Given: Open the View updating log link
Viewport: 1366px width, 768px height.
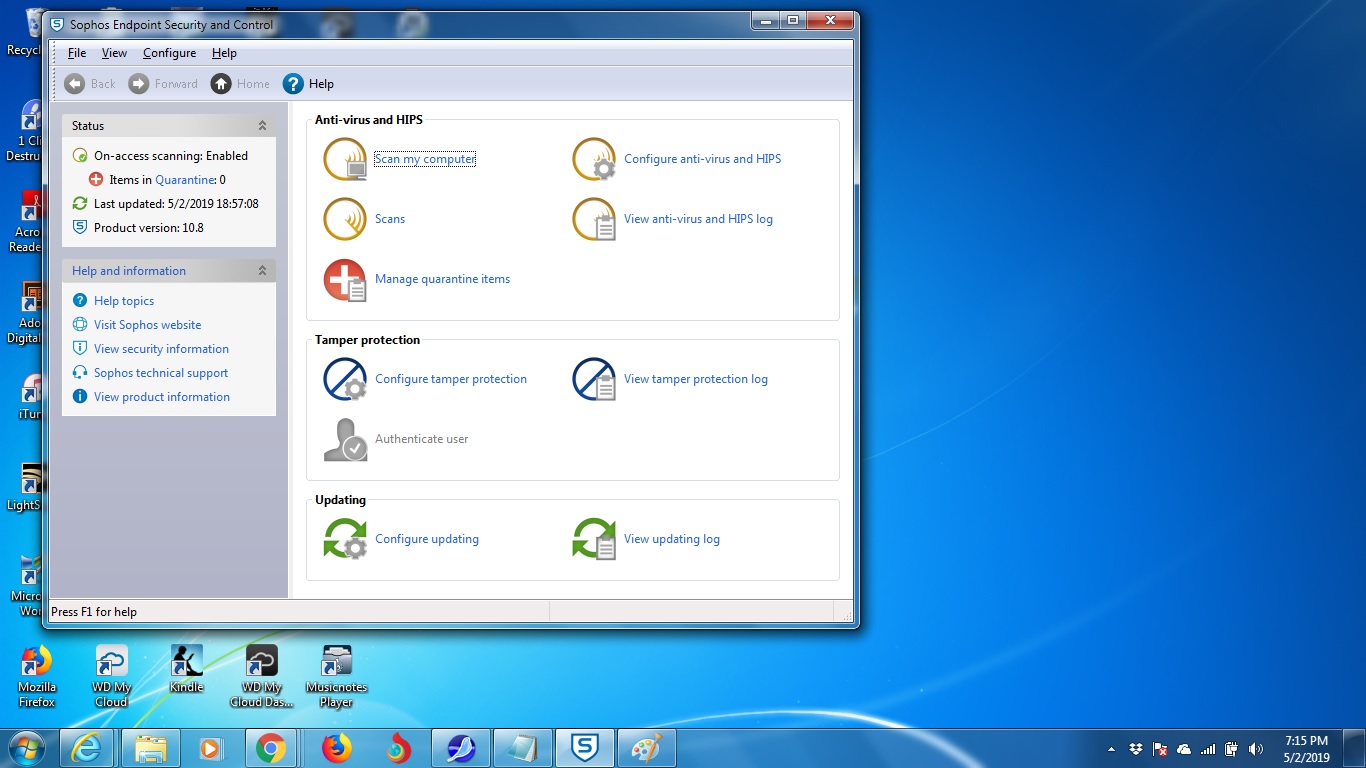Looking at the screenshot, I should point(672,539).
